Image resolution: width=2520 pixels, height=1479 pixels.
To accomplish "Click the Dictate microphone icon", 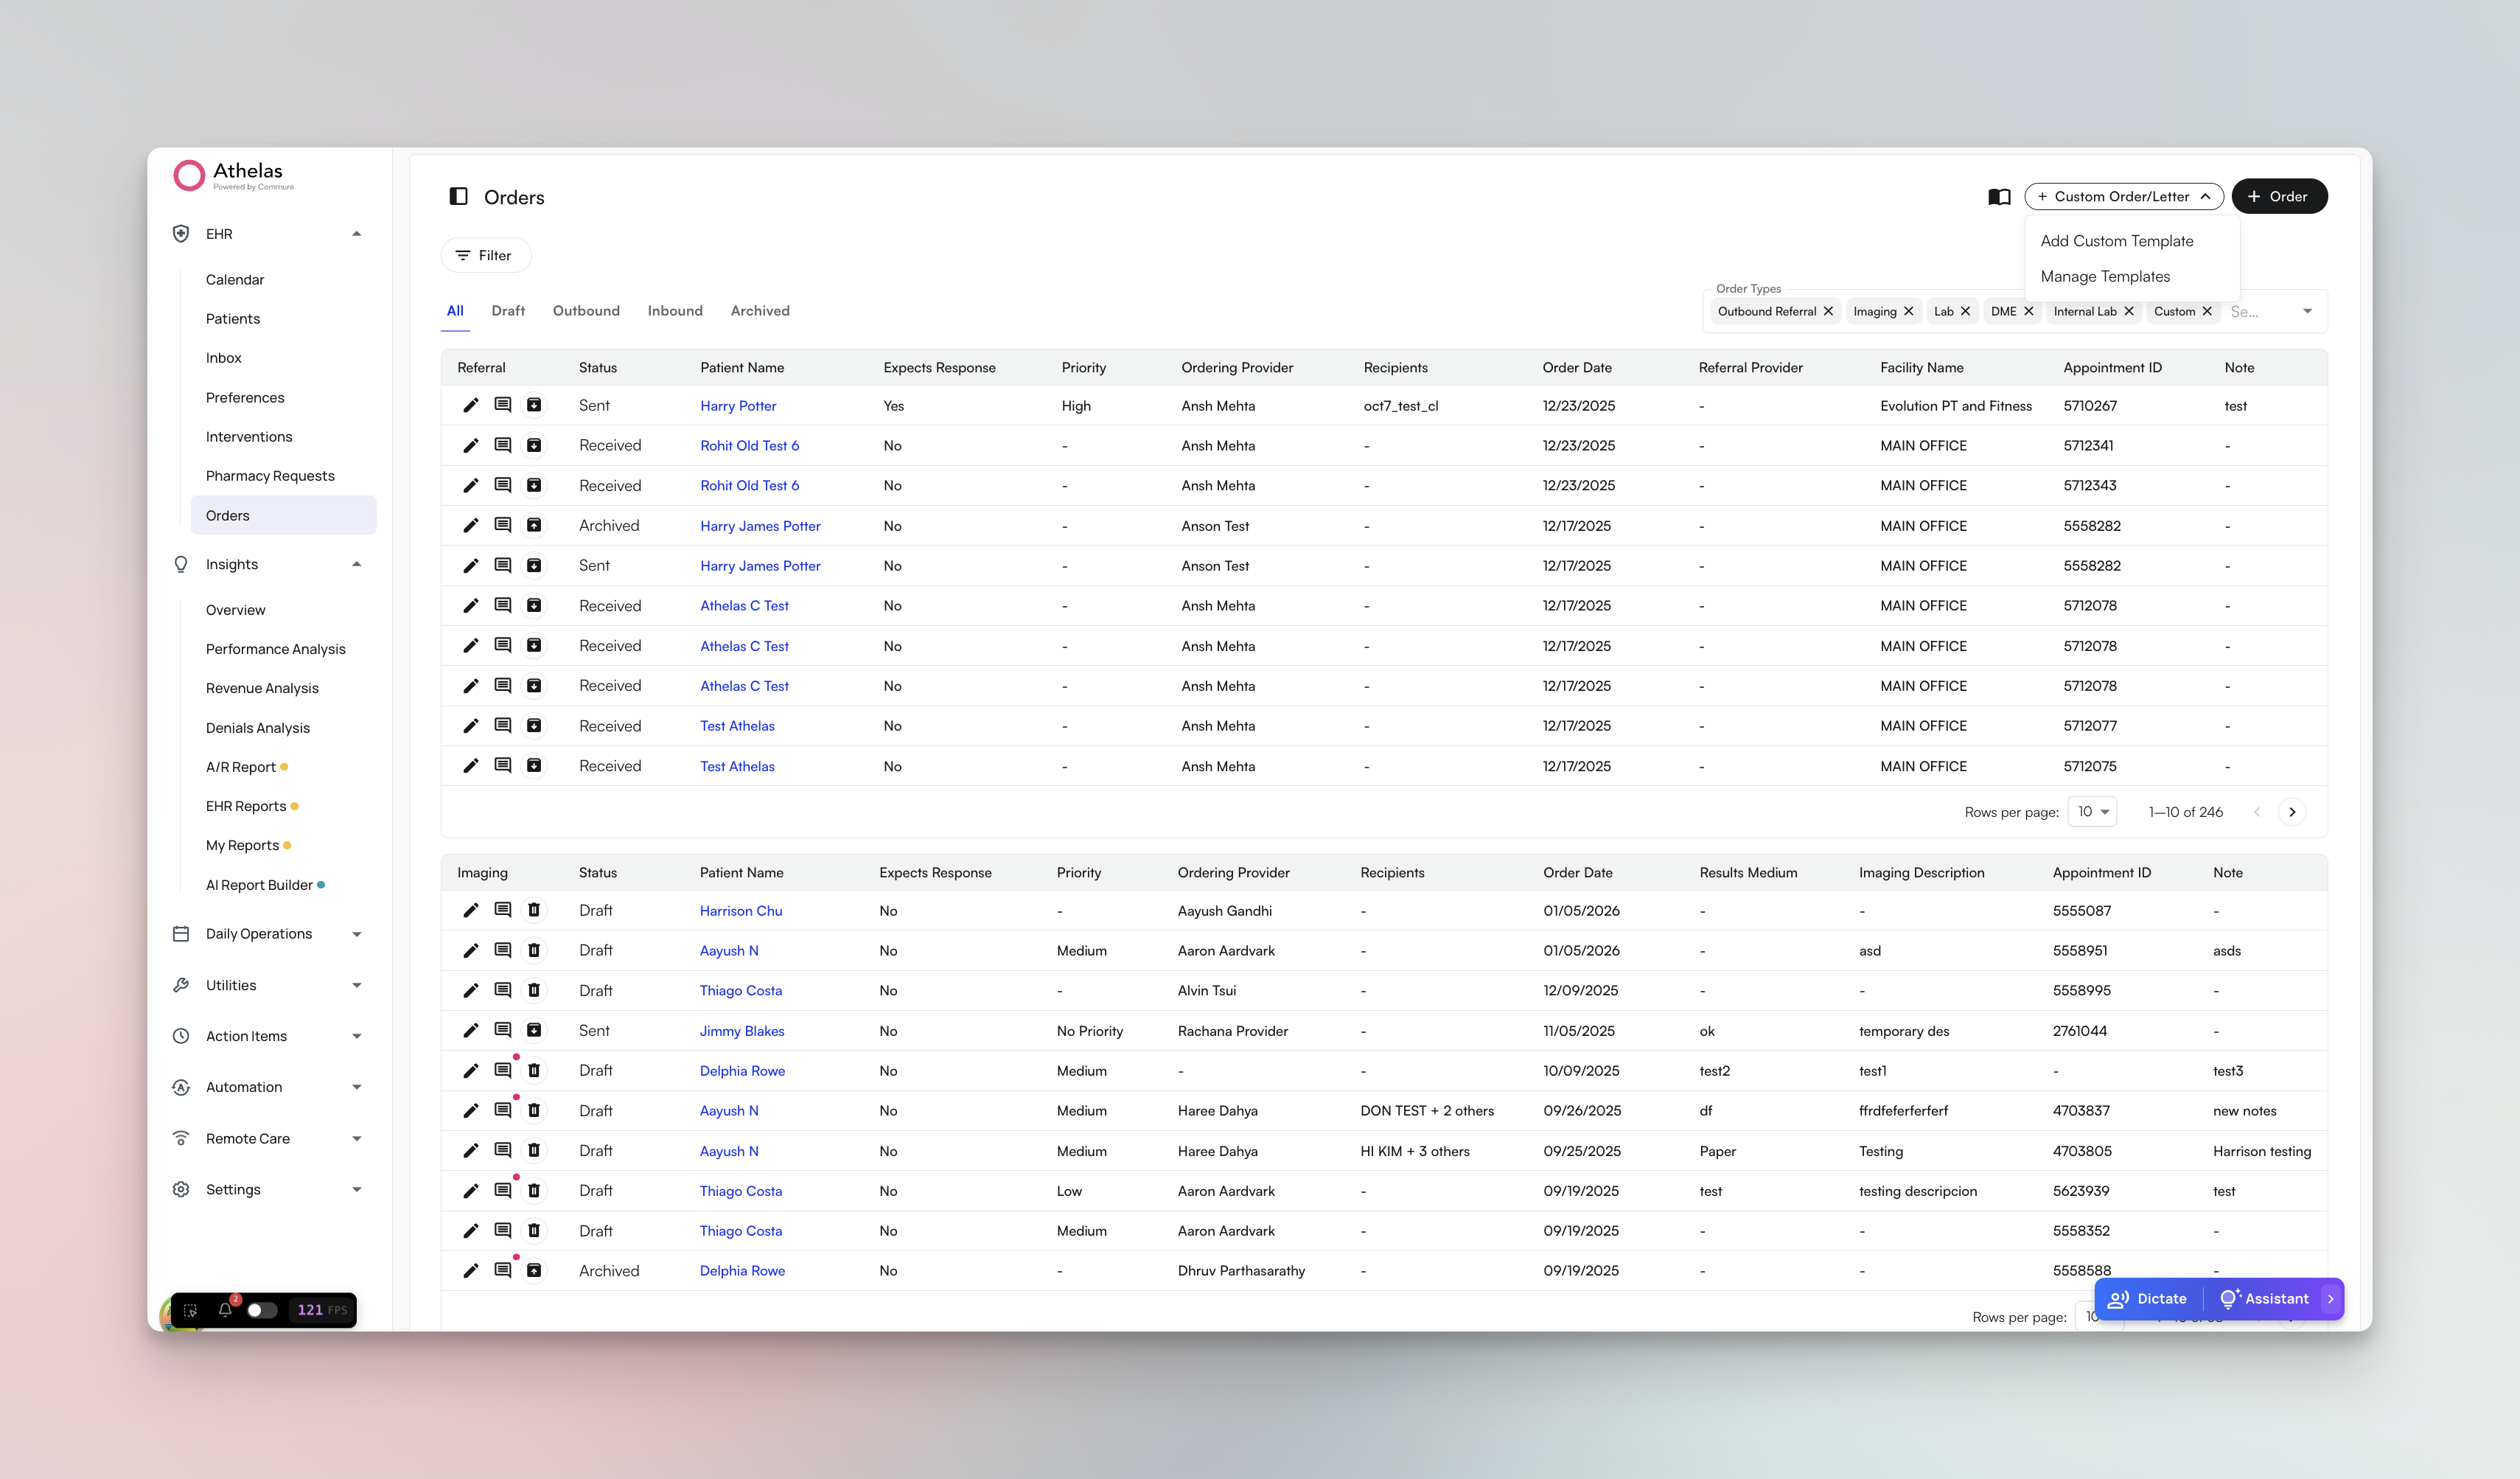I will 2119,1298.
